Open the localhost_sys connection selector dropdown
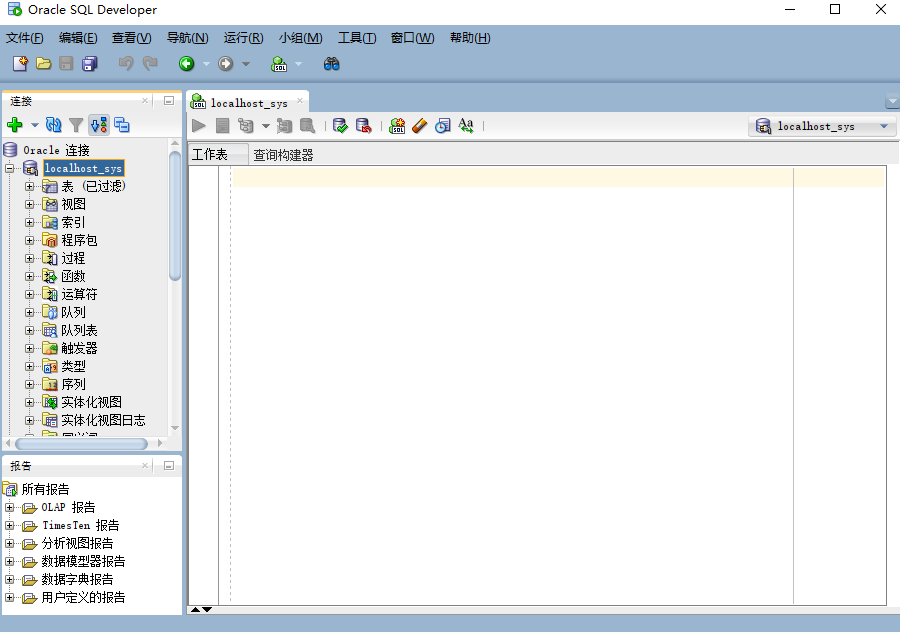Screen dimensions: 900x632 pos(884,126)
